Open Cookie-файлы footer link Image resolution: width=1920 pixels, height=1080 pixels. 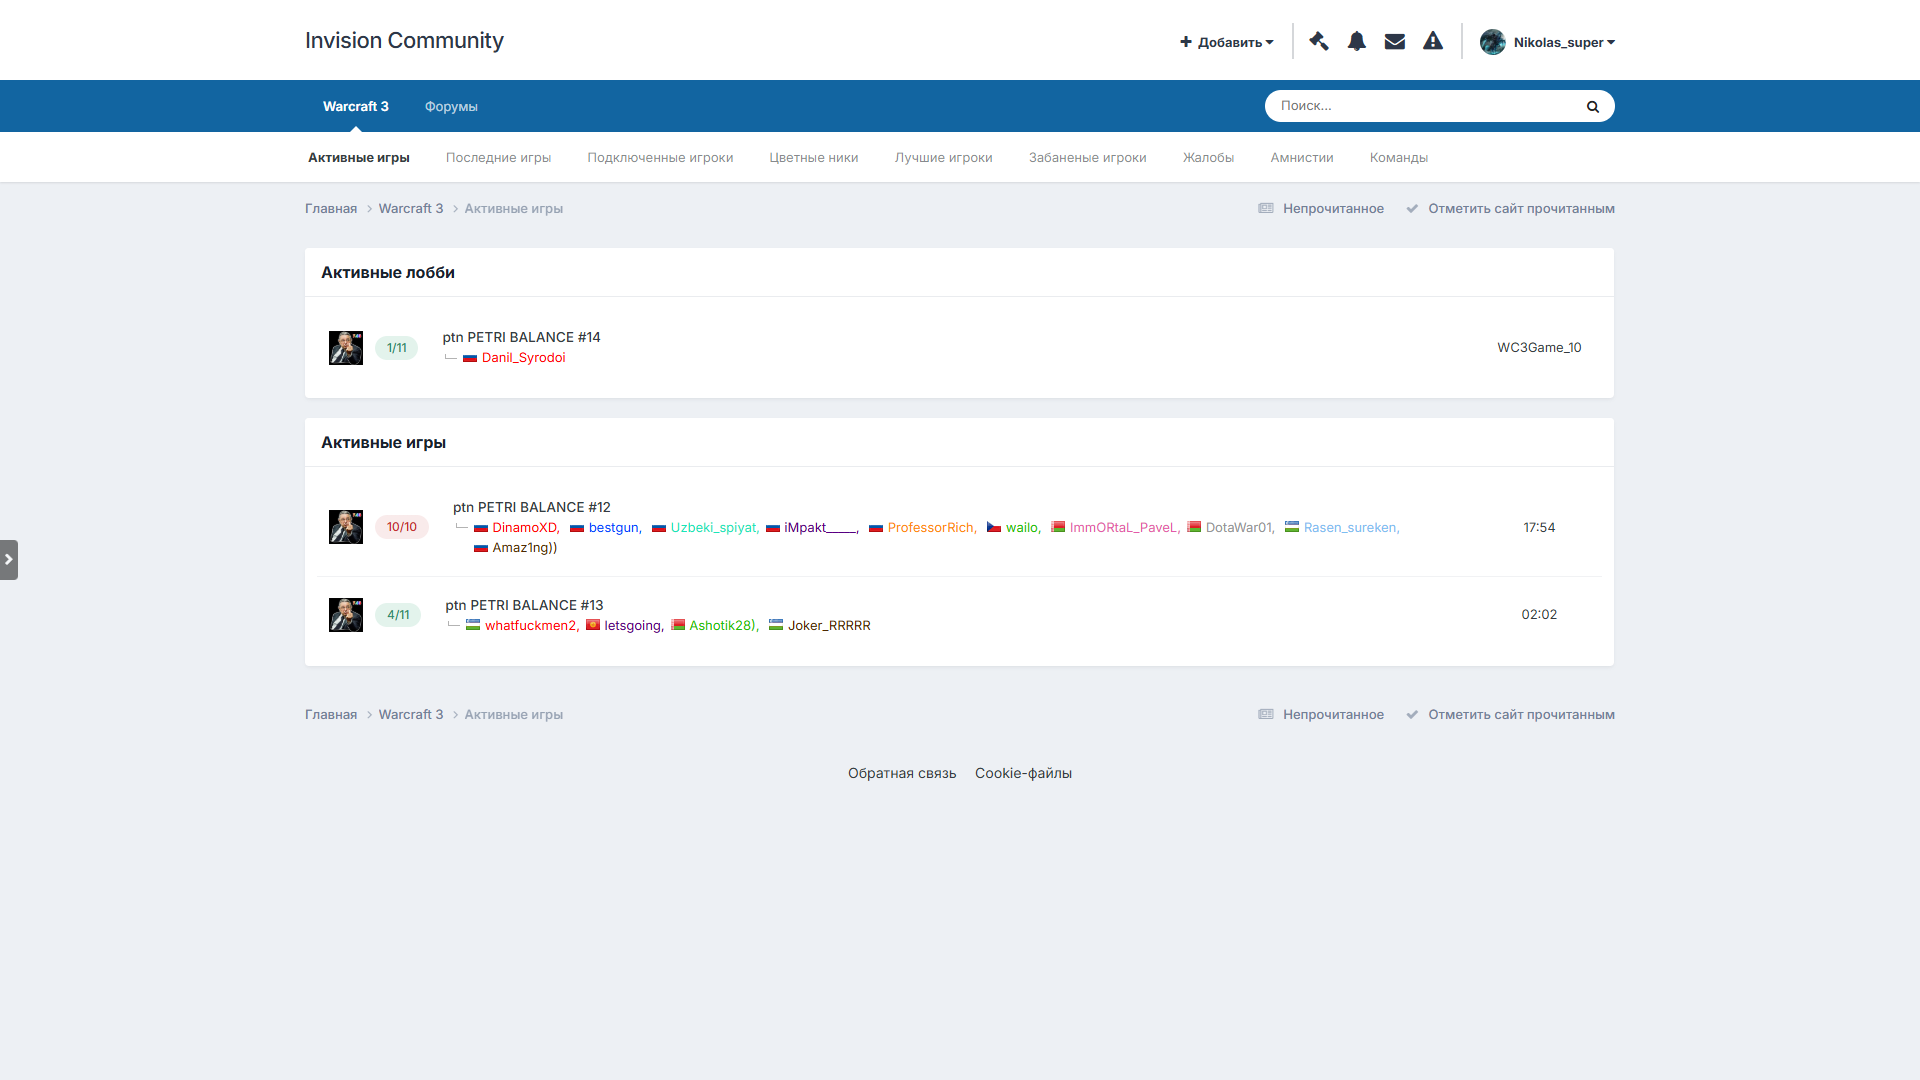click(1022, 773)
